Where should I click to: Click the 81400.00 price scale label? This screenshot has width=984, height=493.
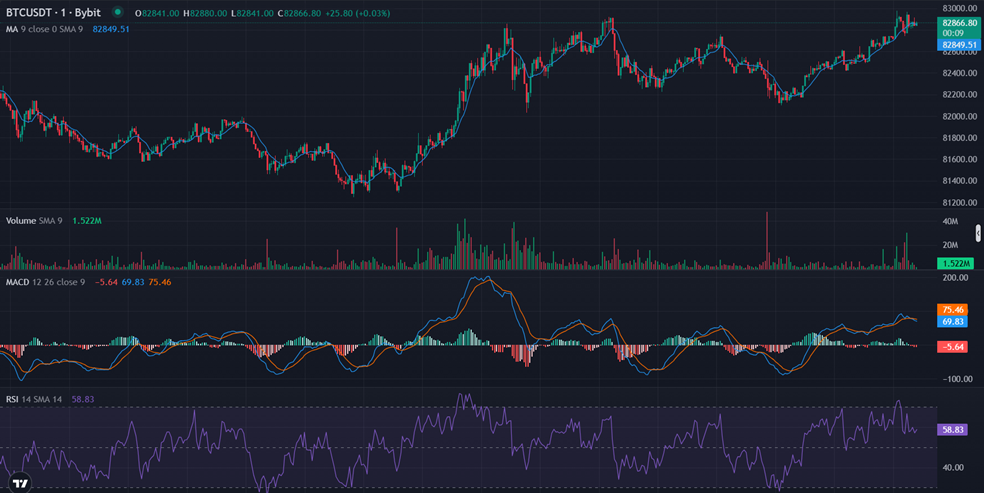[960, 181]
